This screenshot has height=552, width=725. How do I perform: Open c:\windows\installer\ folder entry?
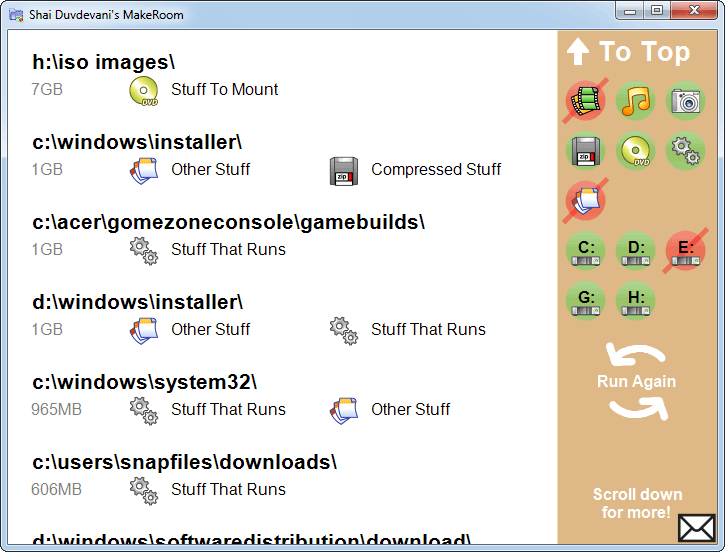[x=137, y=142]
